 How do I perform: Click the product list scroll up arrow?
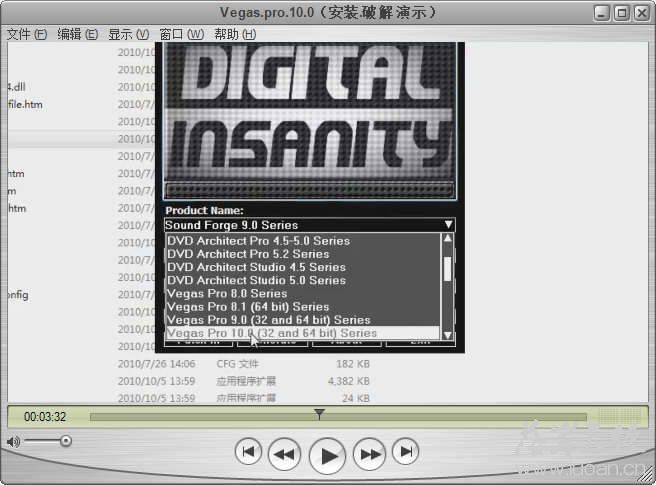tap(448, 239)
